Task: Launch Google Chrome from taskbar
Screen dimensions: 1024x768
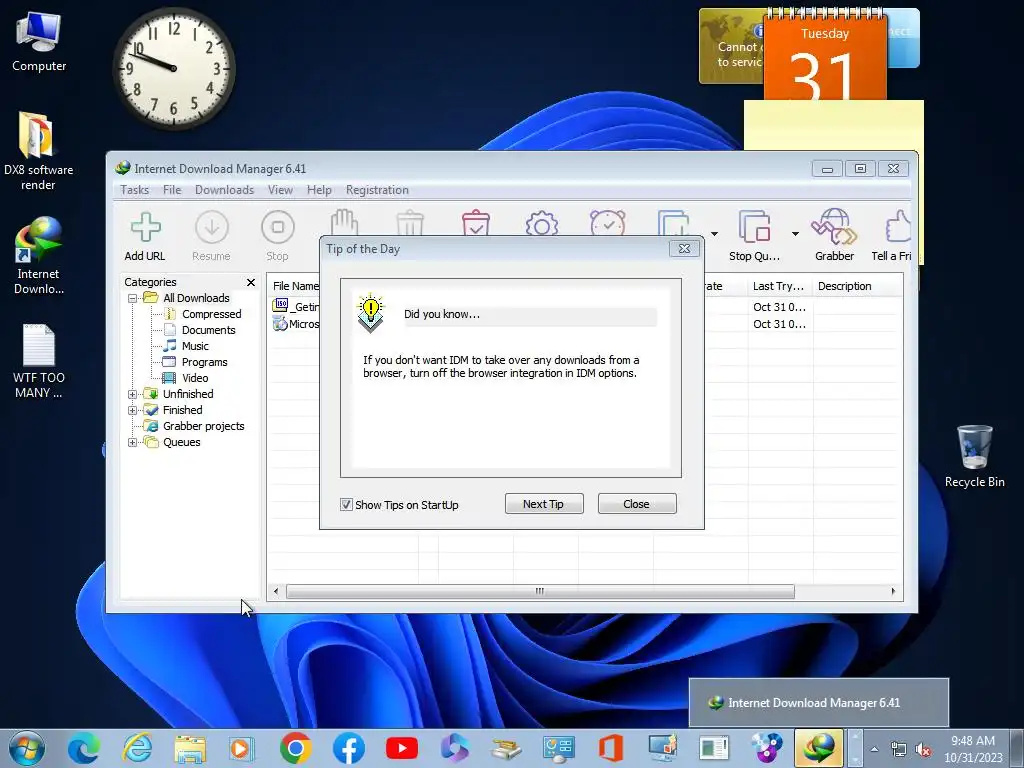Action: pos(296,748)
